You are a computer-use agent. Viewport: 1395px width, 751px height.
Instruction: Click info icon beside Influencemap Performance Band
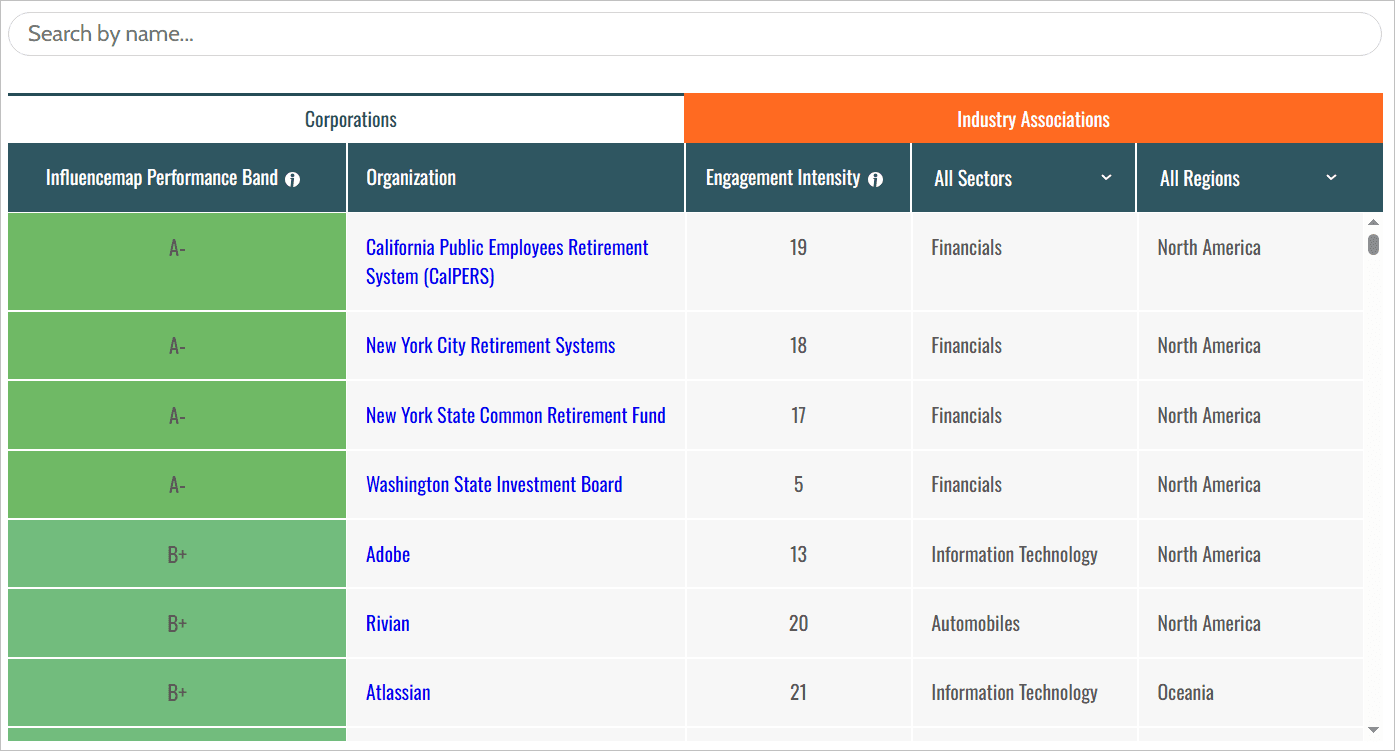pyautogui.click(x=292, y=179)
